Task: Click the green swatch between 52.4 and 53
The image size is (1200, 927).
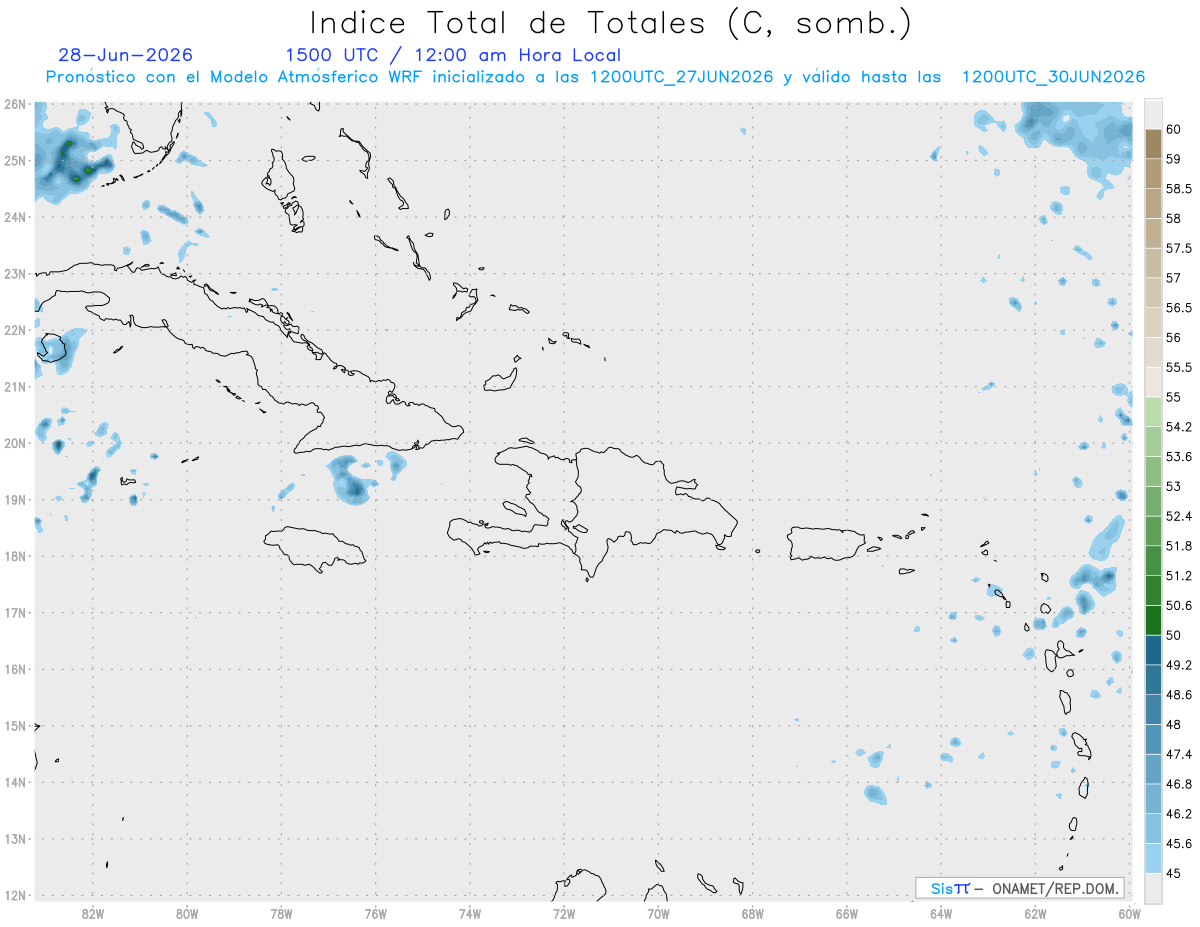Action: click(x=1153, y=501)
